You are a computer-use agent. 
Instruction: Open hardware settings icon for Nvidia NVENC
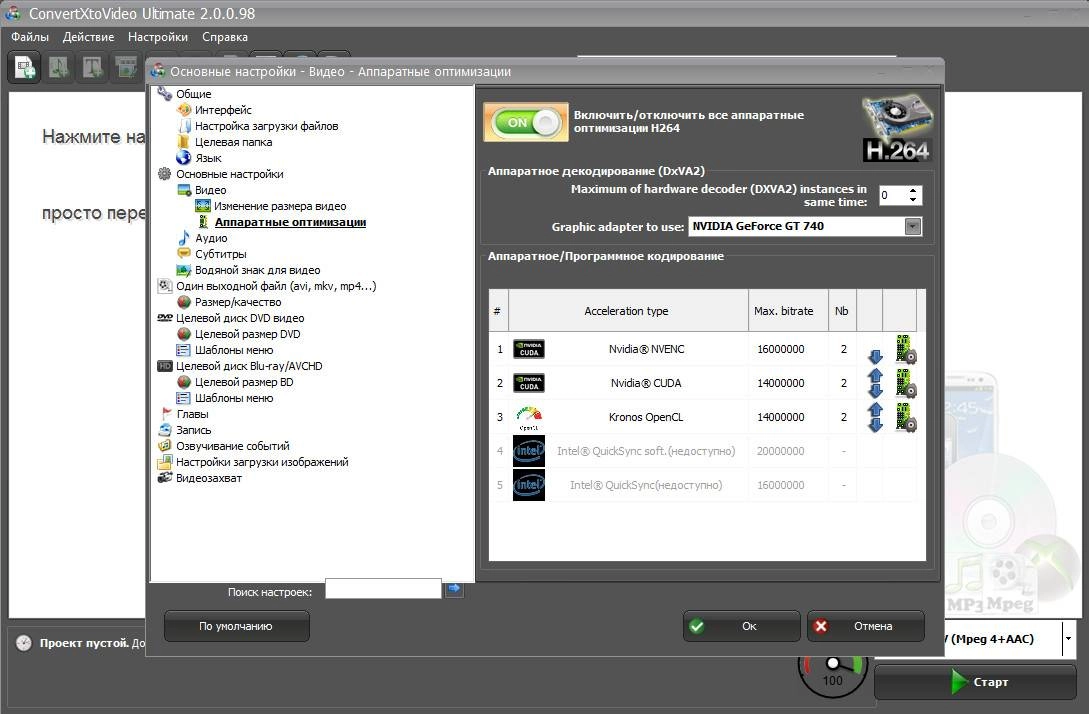[x=906, y=349]
